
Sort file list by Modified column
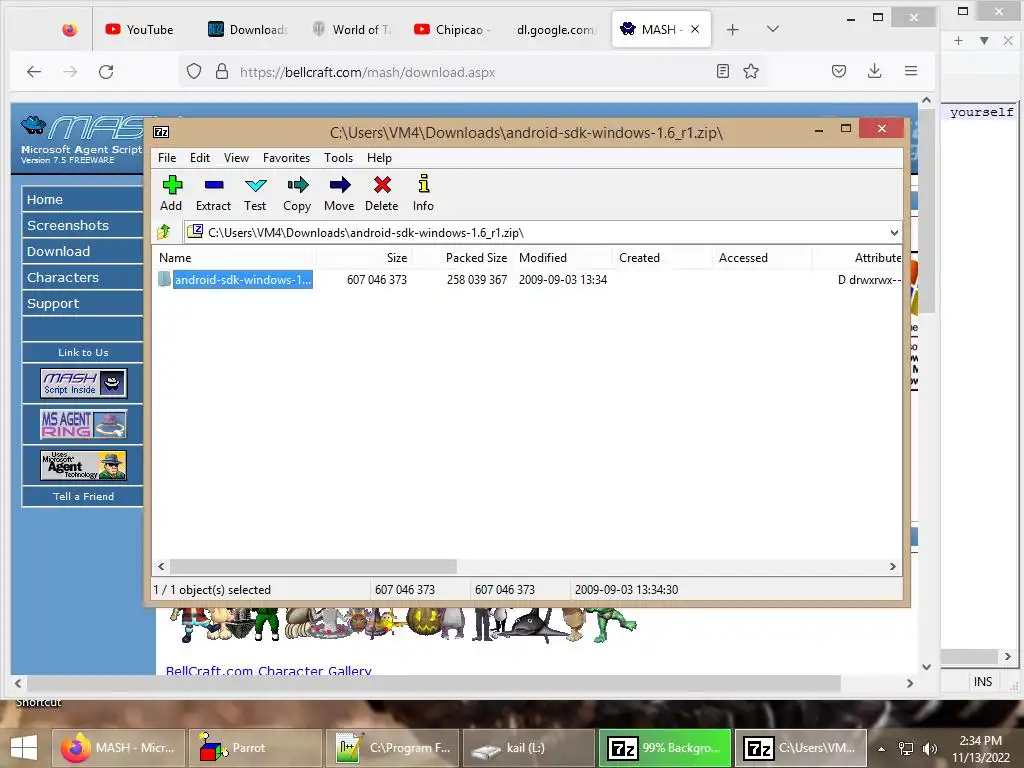pos(543,258)
